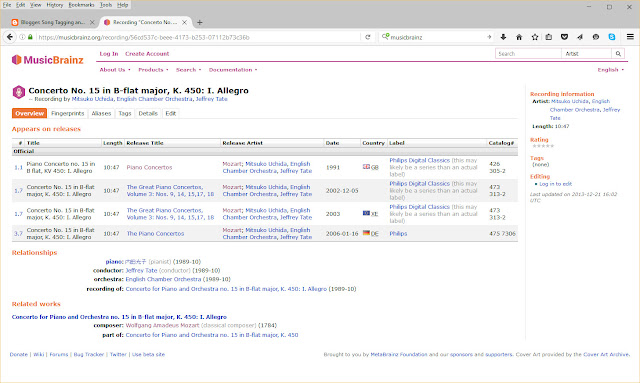This screenshot has height=383, width=640.
Task: Open the Cover Art Archive link
Action: [x=606, y=354]
